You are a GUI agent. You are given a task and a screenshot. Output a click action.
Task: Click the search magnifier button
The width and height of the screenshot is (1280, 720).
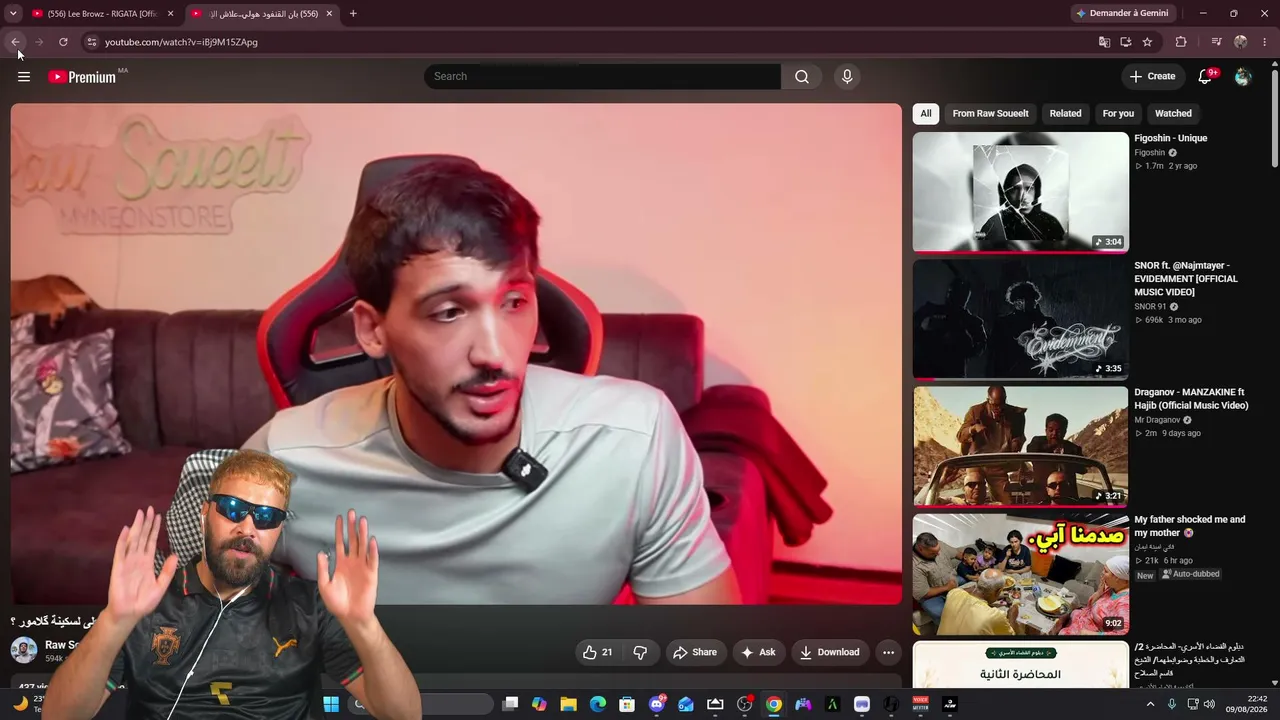802,77
